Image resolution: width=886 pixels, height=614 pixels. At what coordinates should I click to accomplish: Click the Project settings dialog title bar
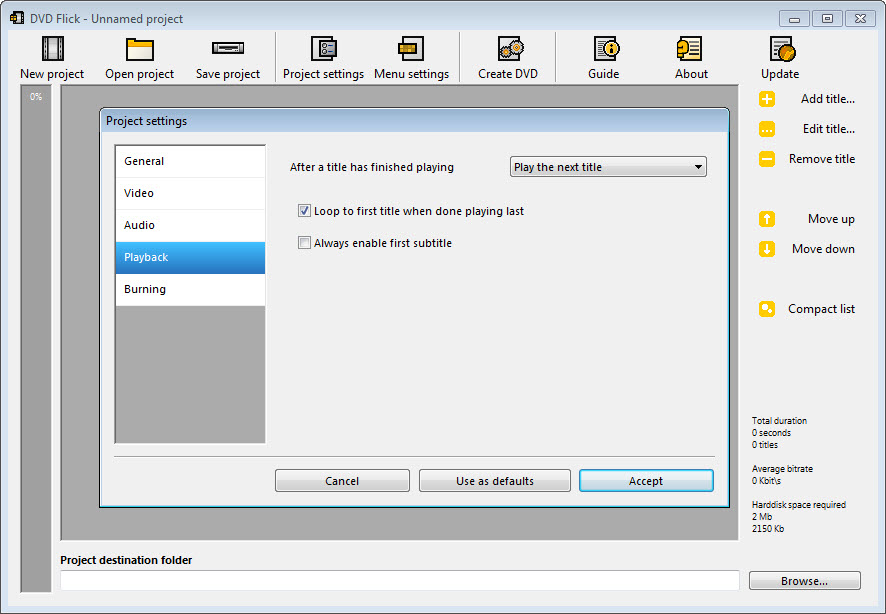(x=414, y=121)
